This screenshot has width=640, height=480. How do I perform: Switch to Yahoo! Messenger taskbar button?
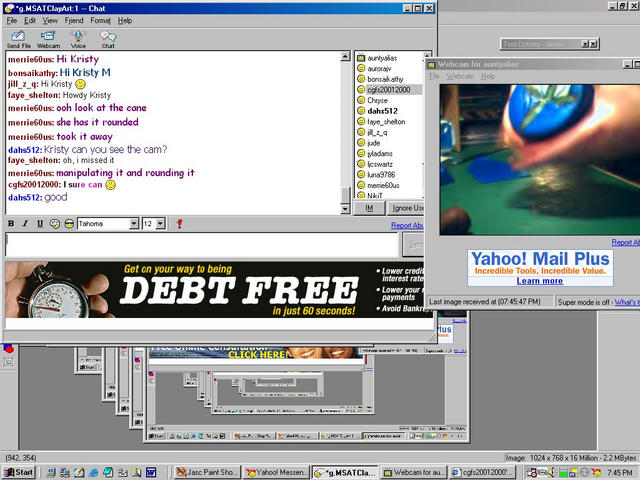pyautogui.click(x=277, y=472)
